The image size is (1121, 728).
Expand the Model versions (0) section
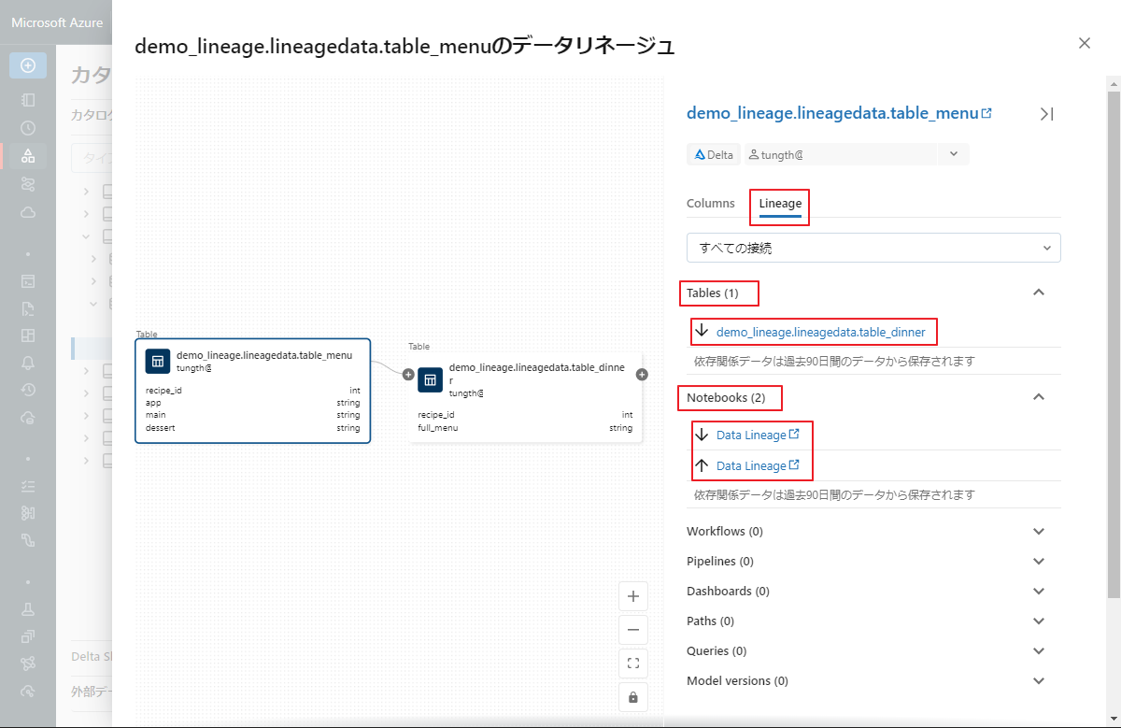[1039, 681]
